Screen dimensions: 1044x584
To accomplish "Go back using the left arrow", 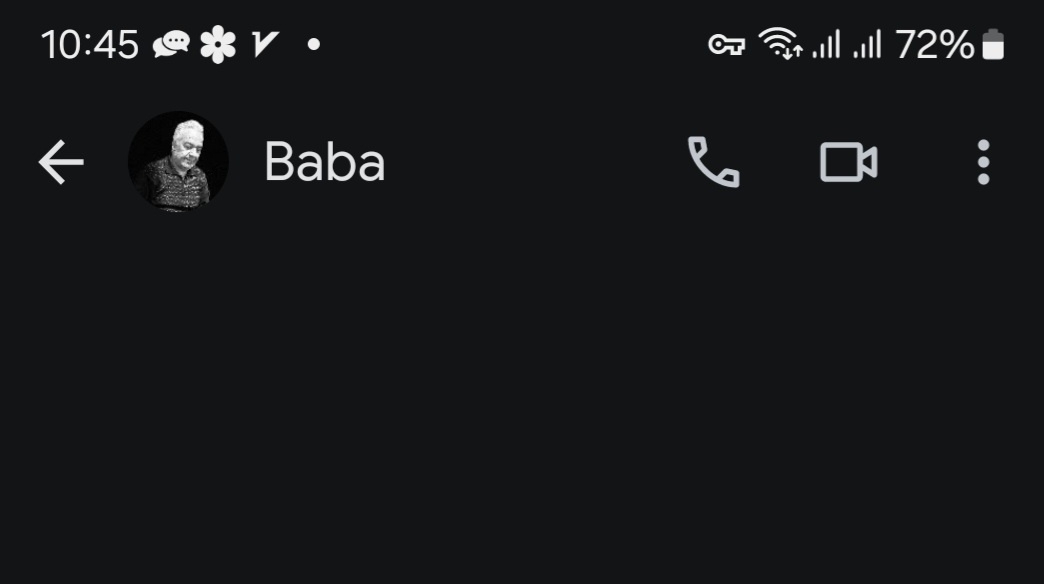I will click(x=61, y=162).
